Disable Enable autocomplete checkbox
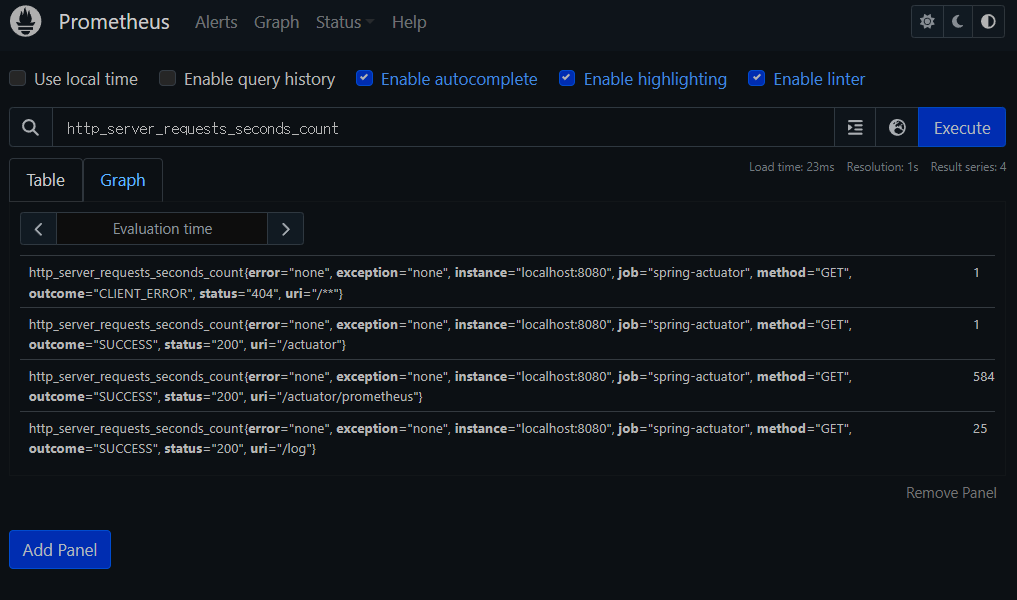Image resolution: width=1017 pixels, height=600 pixels. click(x=365, y=78)
